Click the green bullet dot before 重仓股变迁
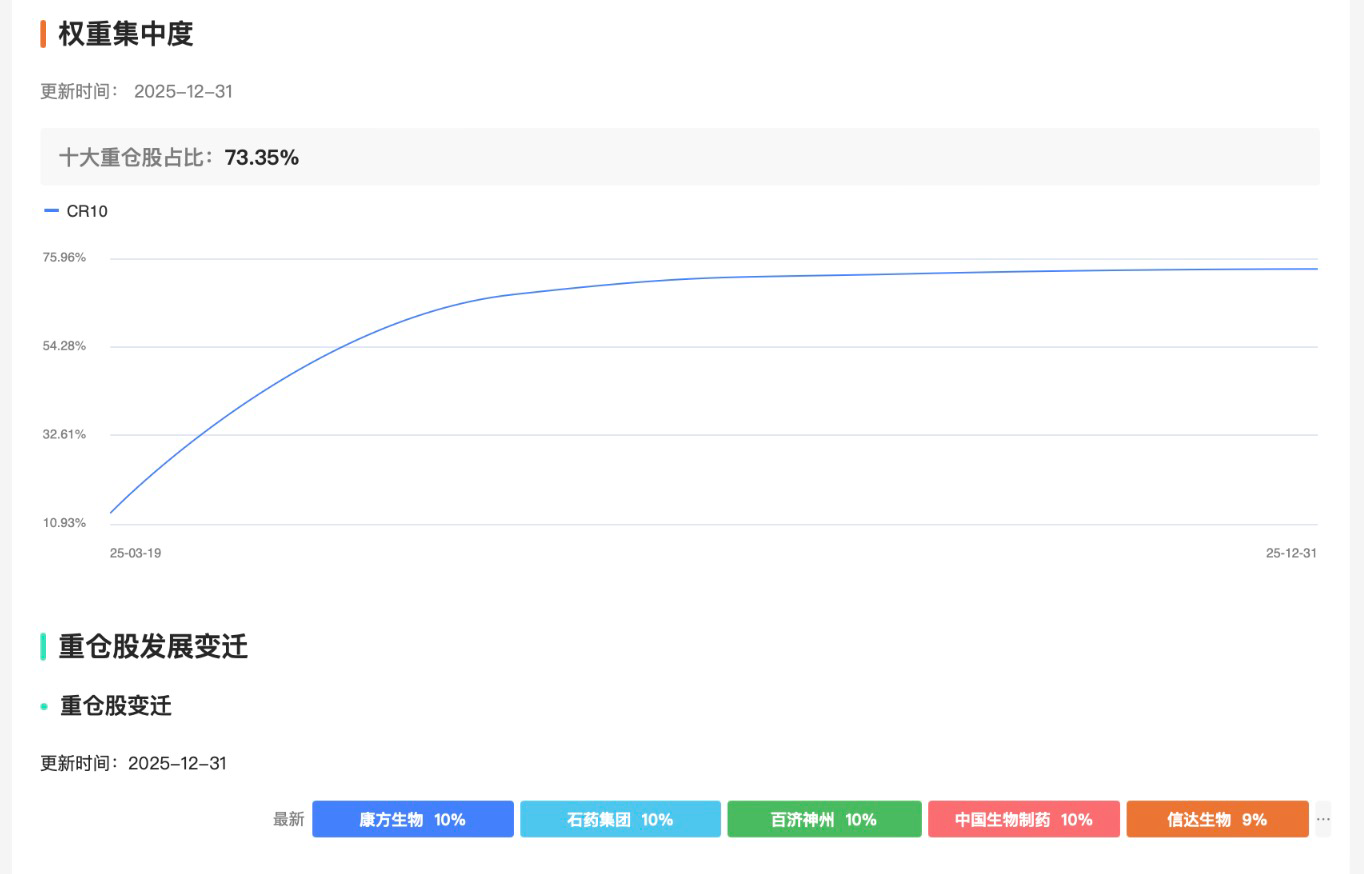The height and width of the screenshot is (874, 1364). tap(44, 706)
